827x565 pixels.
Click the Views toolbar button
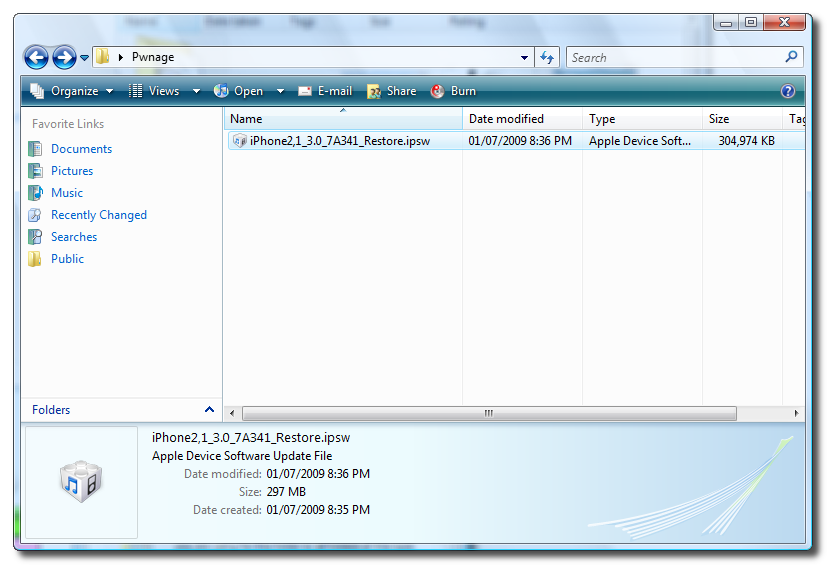[154, 91]
